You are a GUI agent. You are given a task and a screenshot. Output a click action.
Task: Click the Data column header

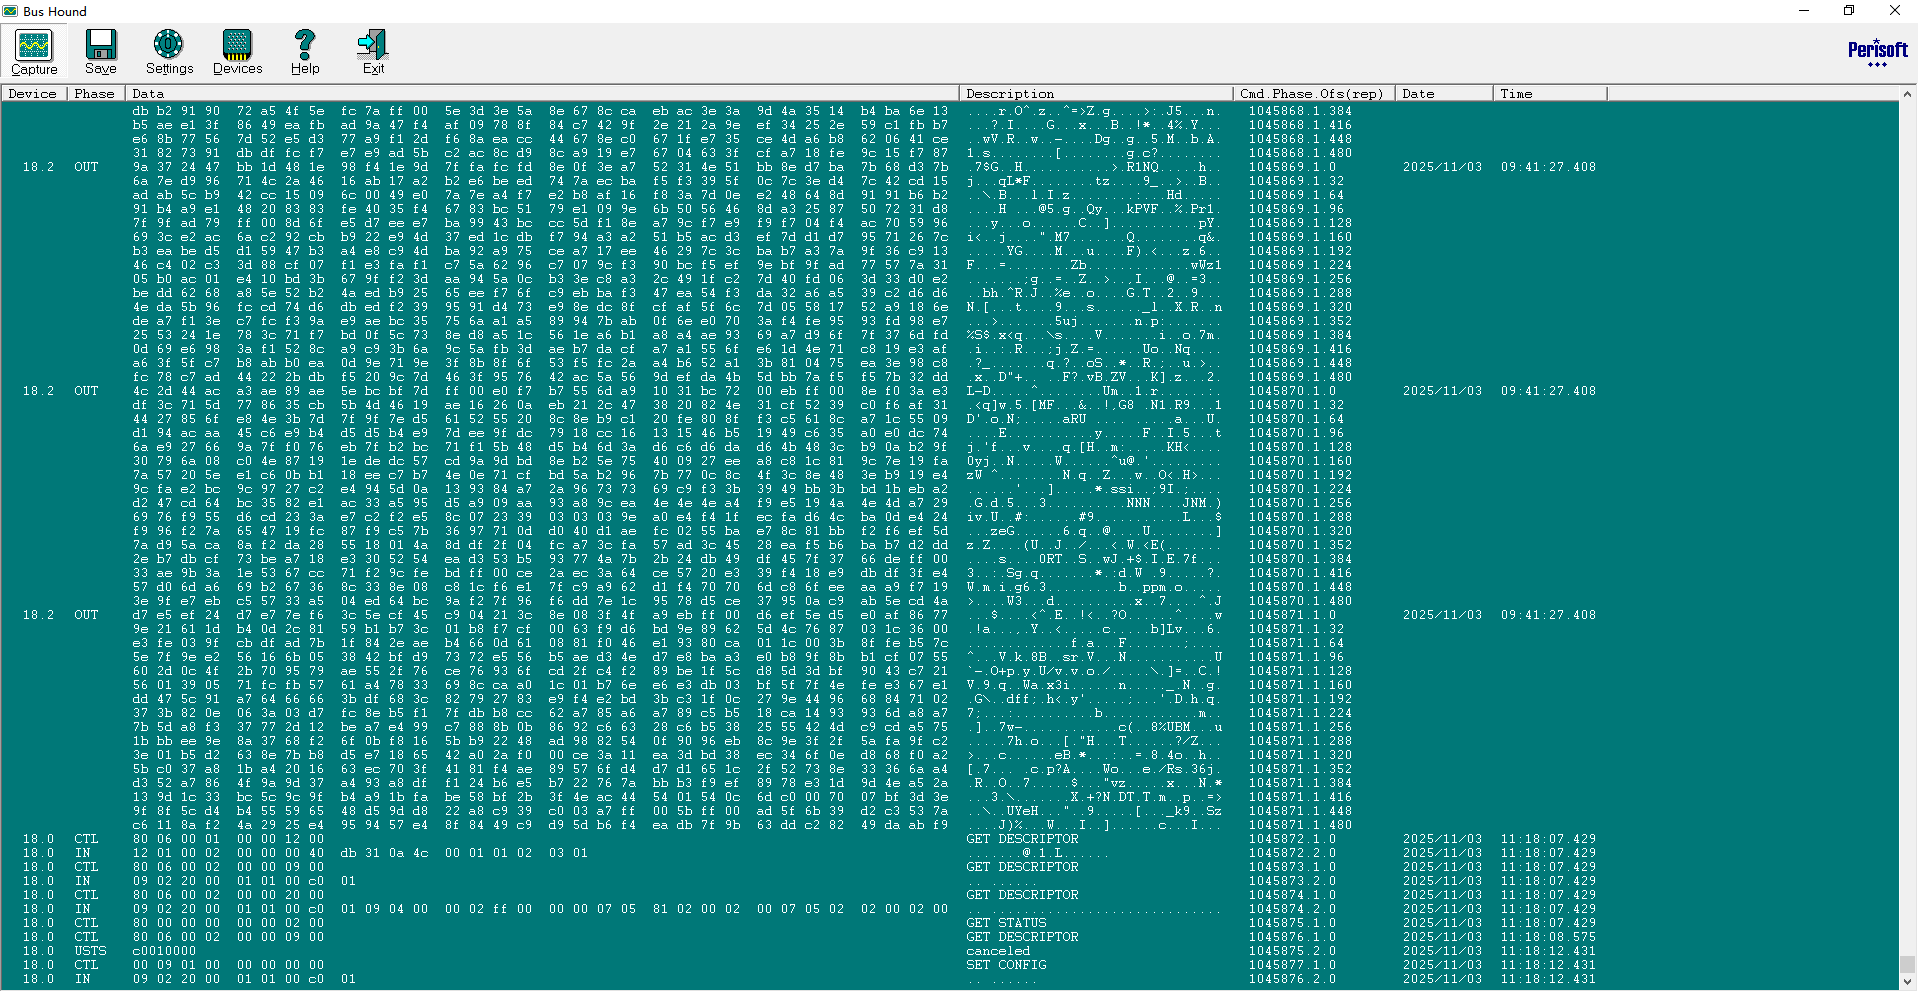click(542, 93)
